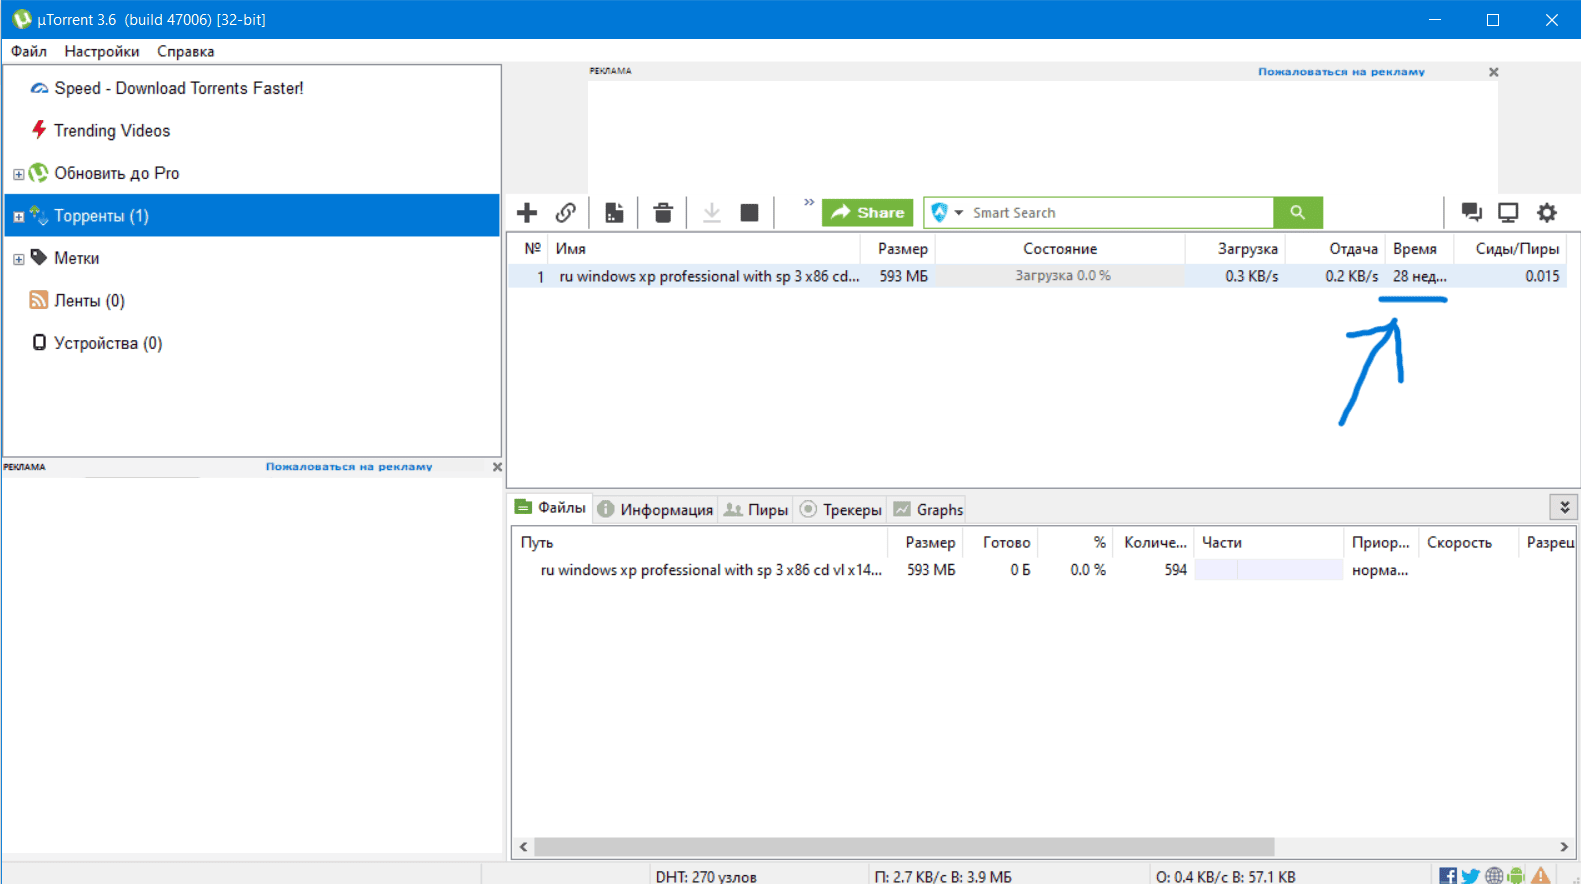This screenshot has width=1581, height=884.
Task: Select the ru windows xp professional torrent row
Action: pos(1038,276)
